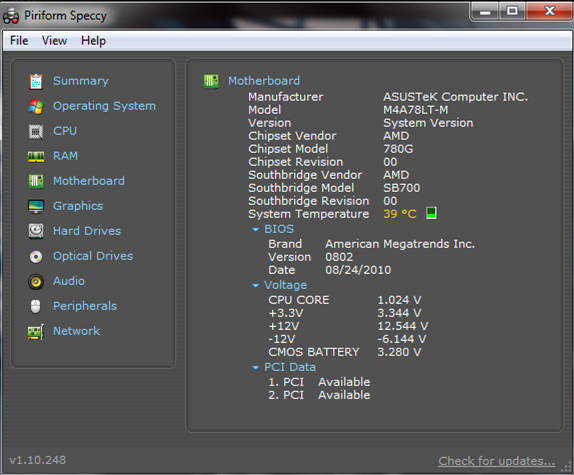
Task: Select -12V reading -6.144 V
Action: (402, 339)
